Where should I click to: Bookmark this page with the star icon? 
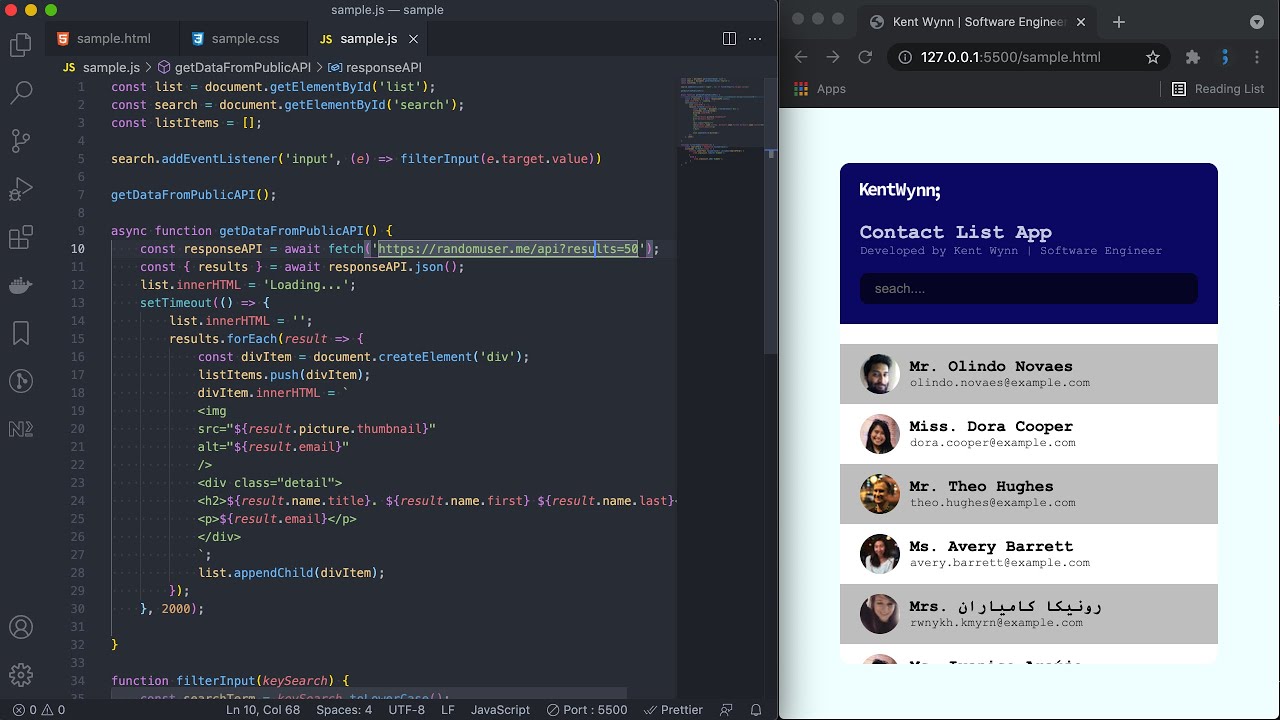(1153, 57)
